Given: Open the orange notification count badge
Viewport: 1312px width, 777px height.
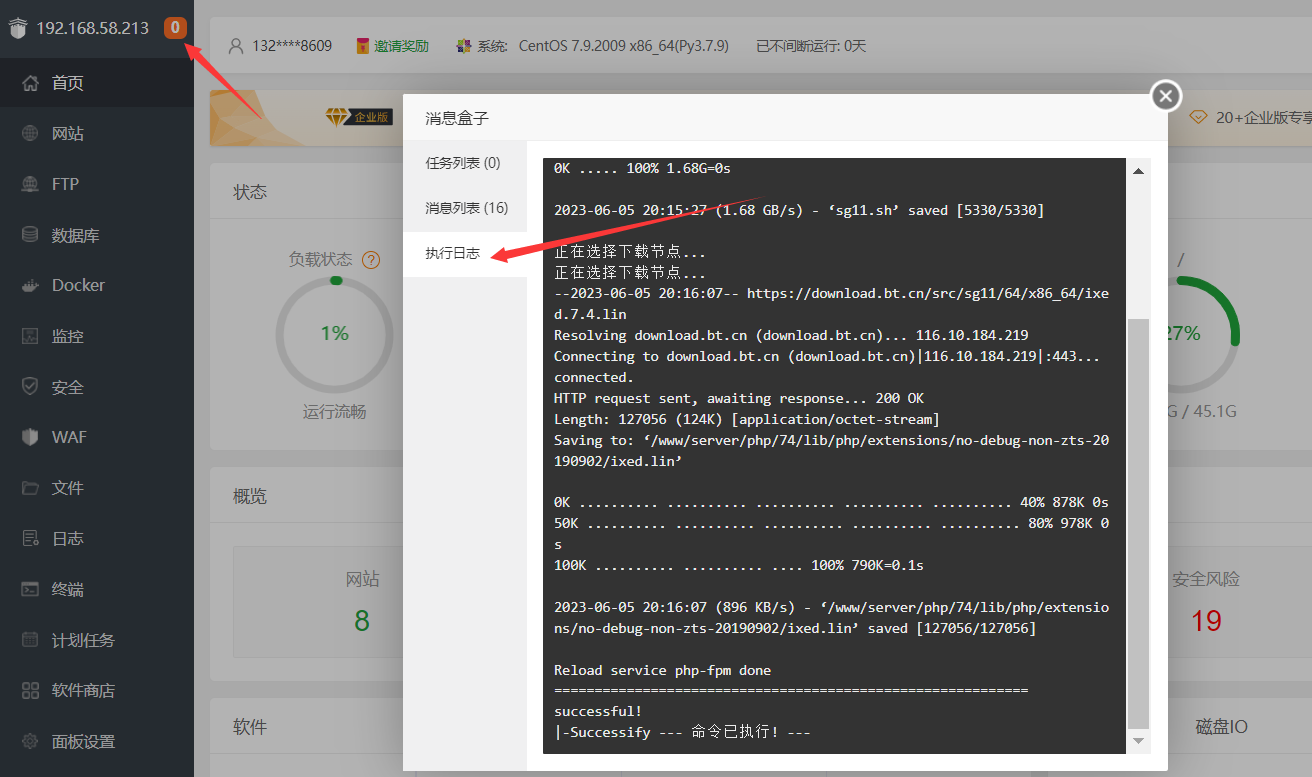Looking at the screenshot, I should [x=176, y=28].
